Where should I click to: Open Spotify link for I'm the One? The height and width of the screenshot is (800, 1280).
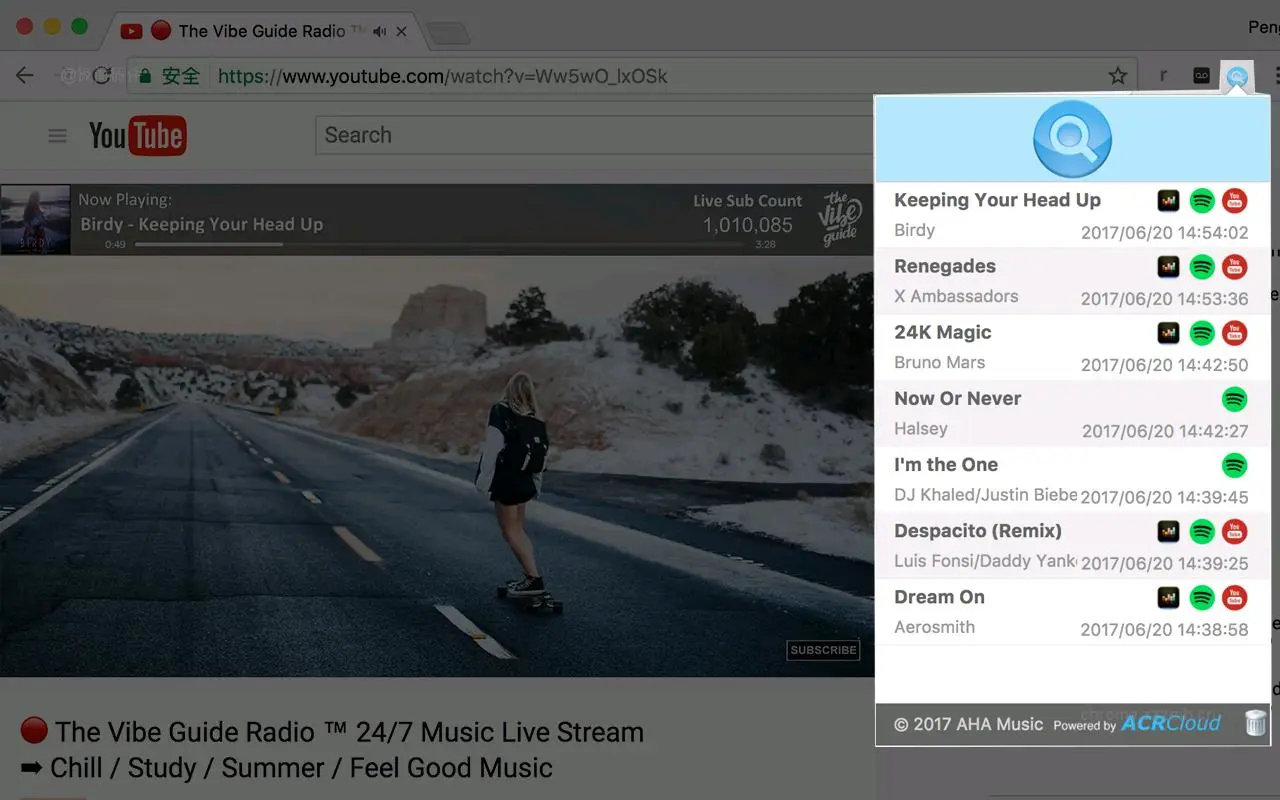pos(1235,465)
